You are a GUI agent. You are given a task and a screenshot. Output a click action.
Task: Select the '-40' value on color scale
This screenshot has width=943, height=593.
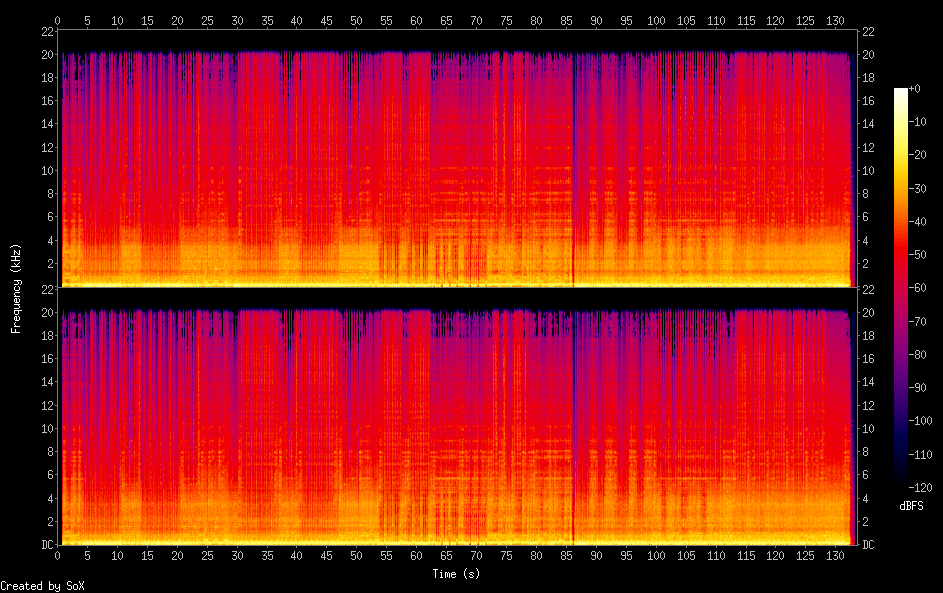(918, 221)
